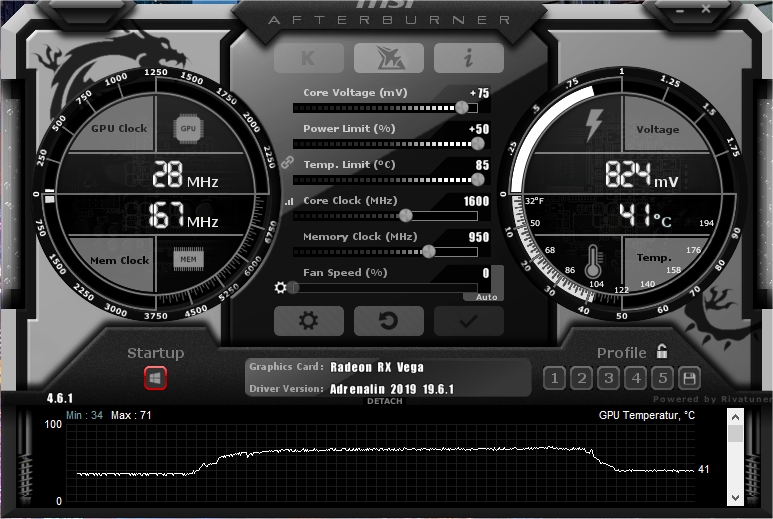Open settings with gear button

pyautogui.click(x=309, y=321)
